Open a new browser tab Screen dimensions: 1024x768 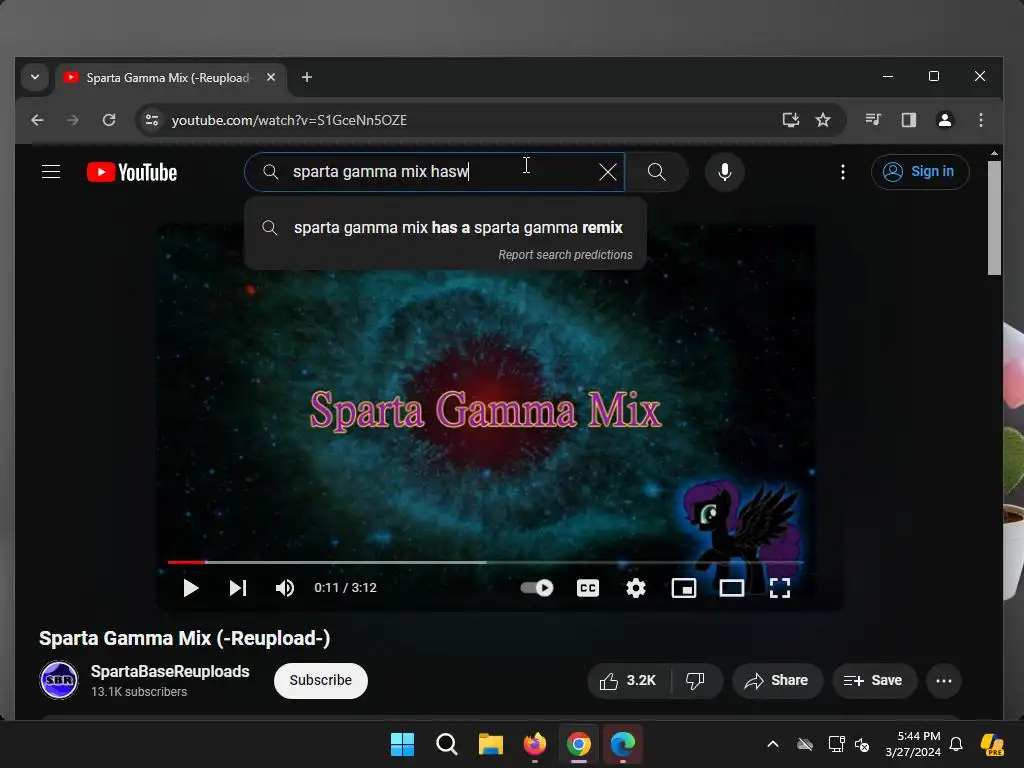[306, 77]
